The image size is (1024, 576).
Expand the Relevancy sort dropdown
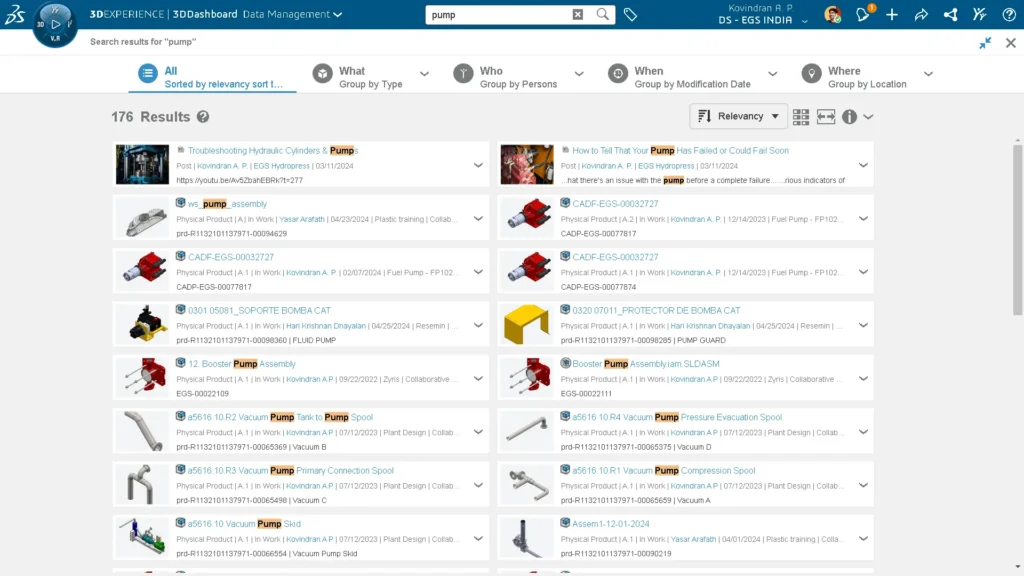pyautogui.click(x=737, y=116)
